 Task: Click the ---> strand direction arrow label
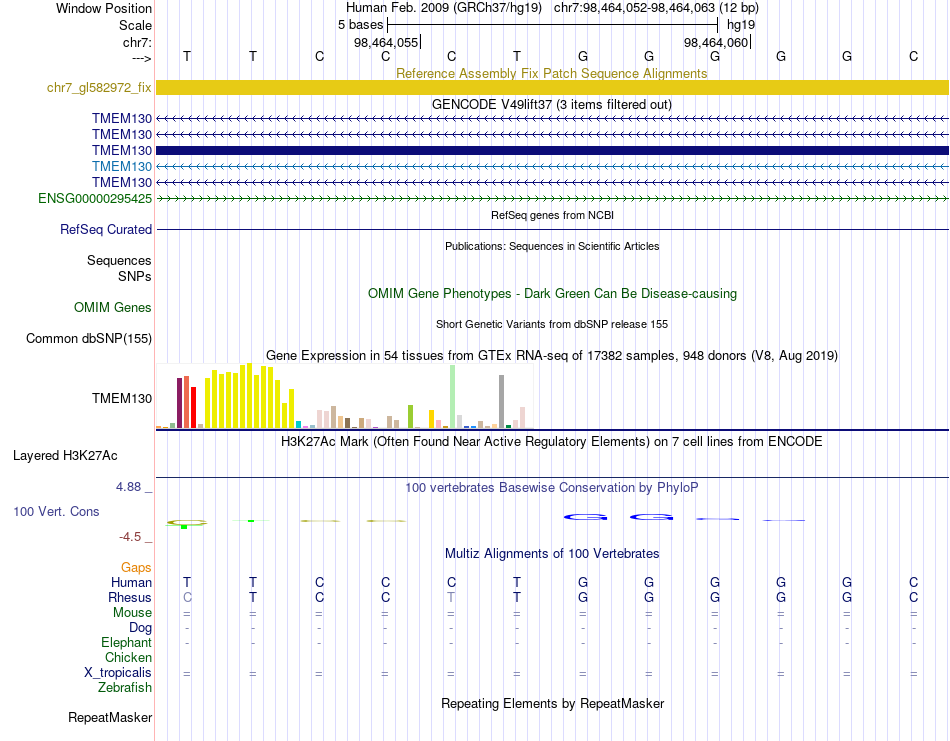141,58
